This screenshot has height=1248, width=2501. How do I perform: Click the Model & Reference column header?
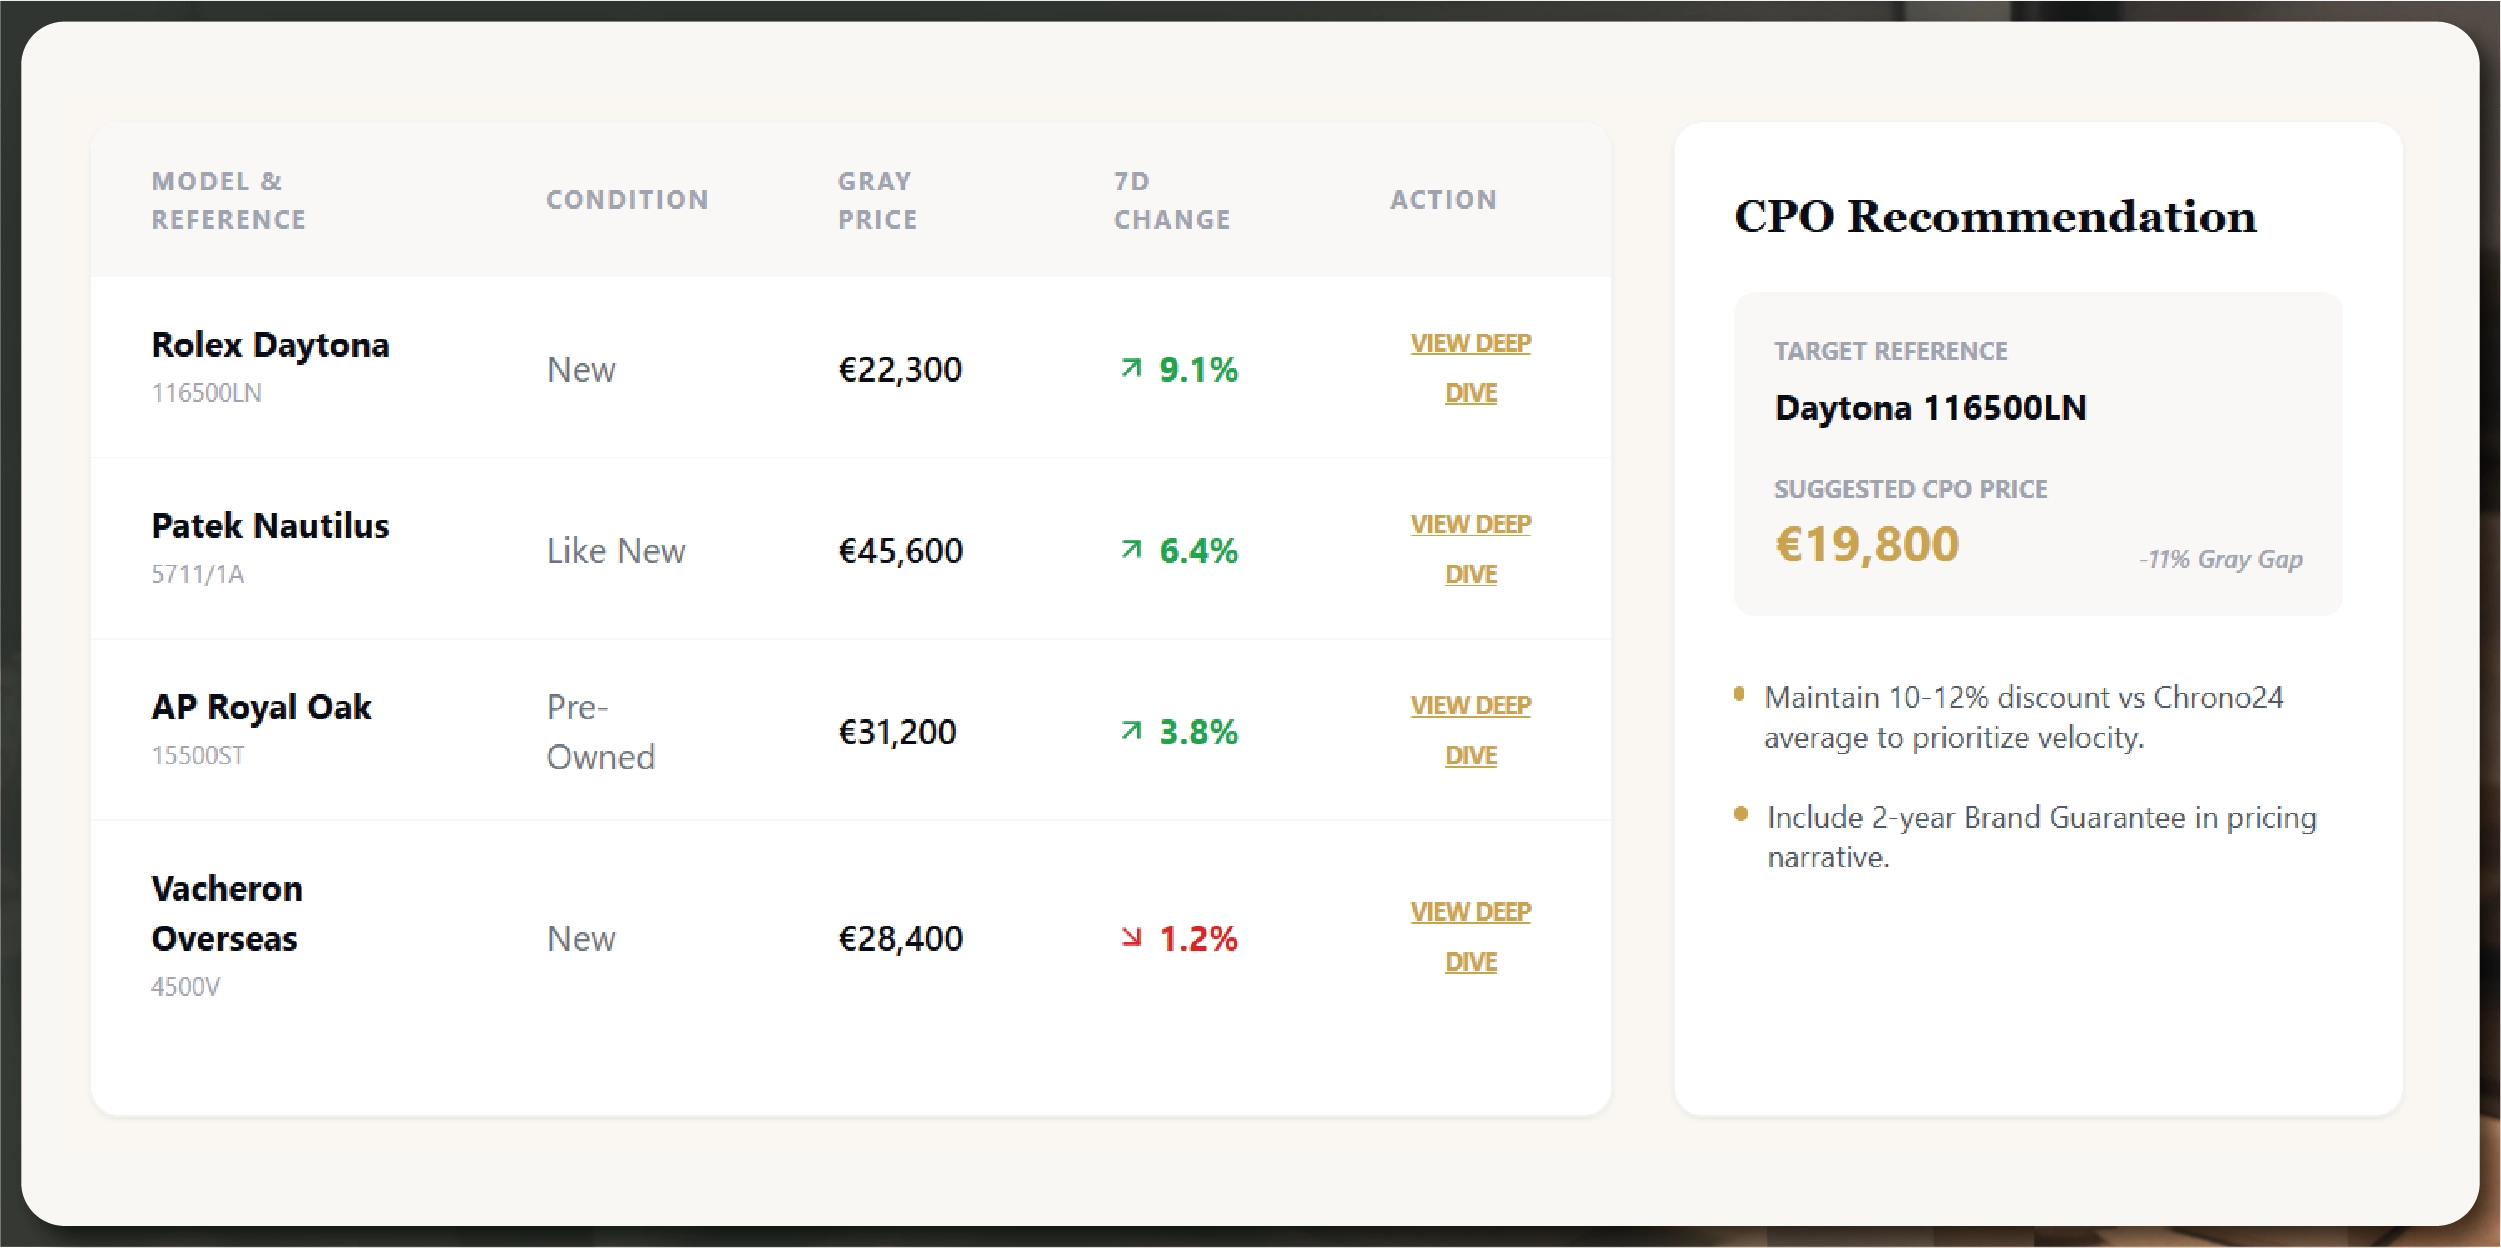(230, 199)
